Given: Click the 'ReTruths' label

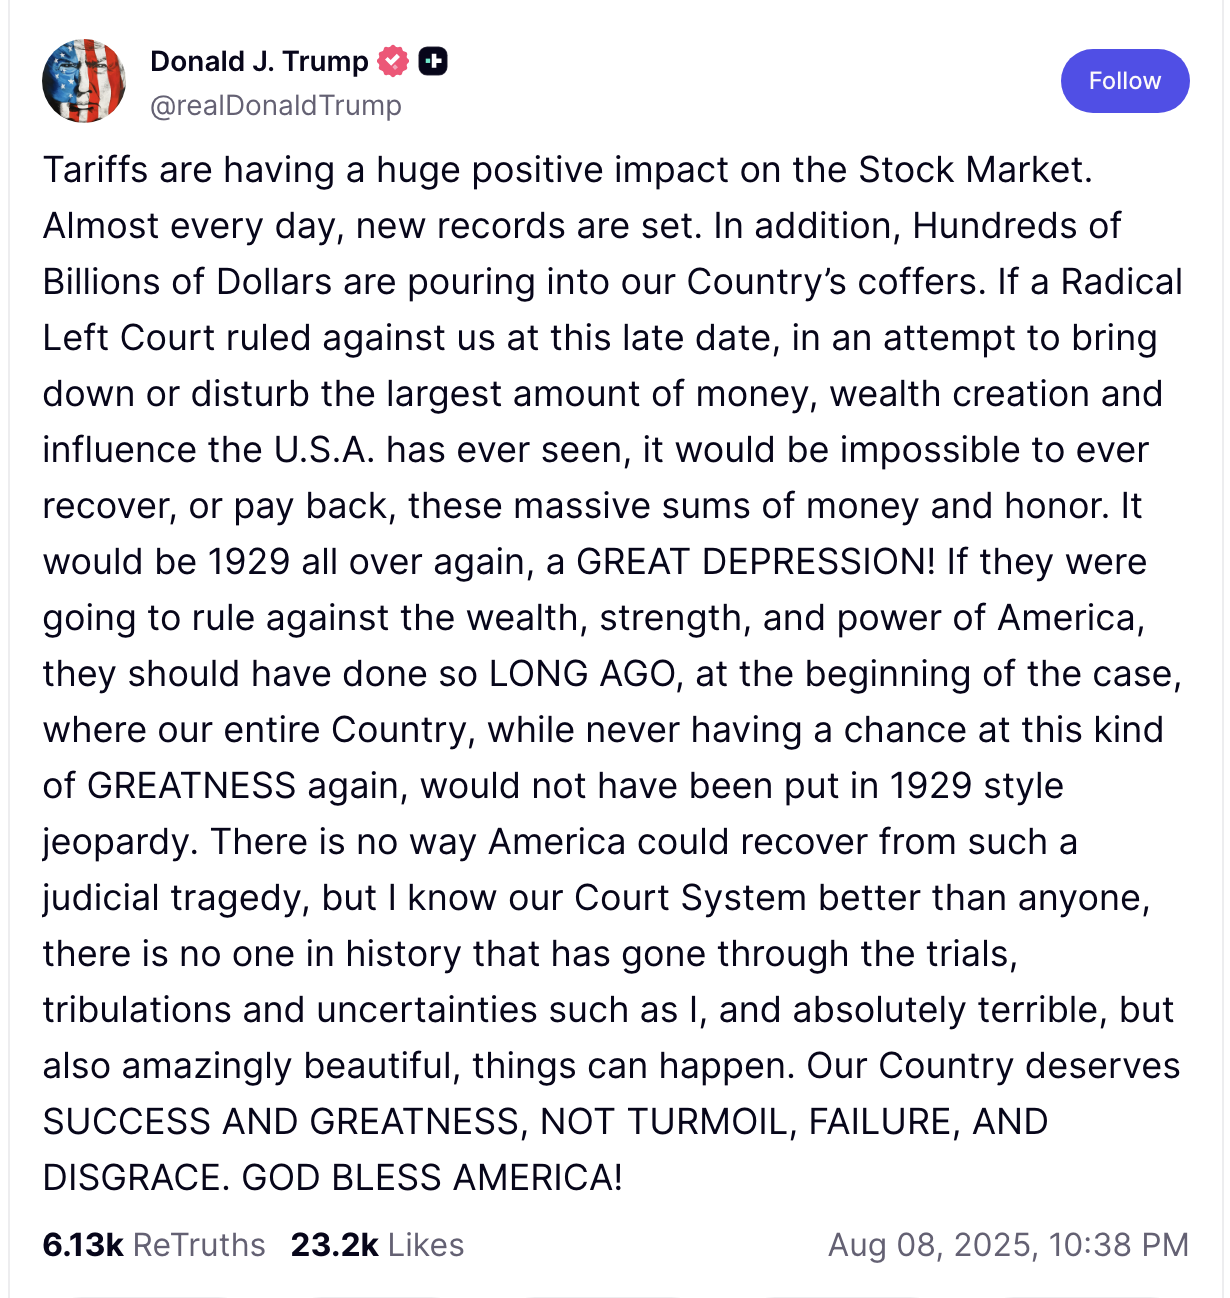Looking at the screenshot, I should click(x=199, y=1245).
